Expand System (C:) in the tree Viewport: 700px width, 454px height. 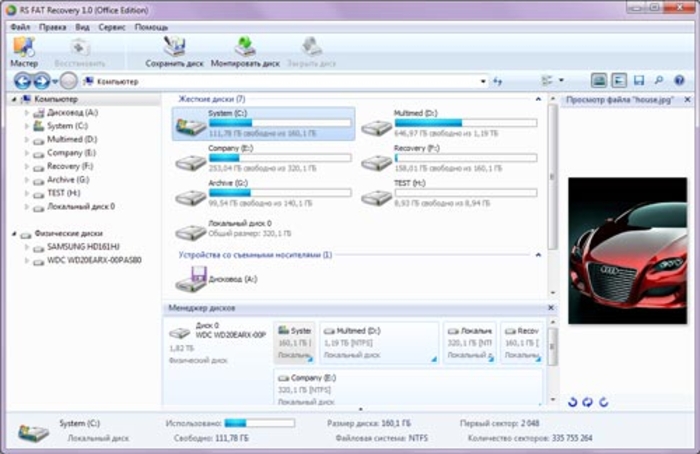[x=27, y=126]
